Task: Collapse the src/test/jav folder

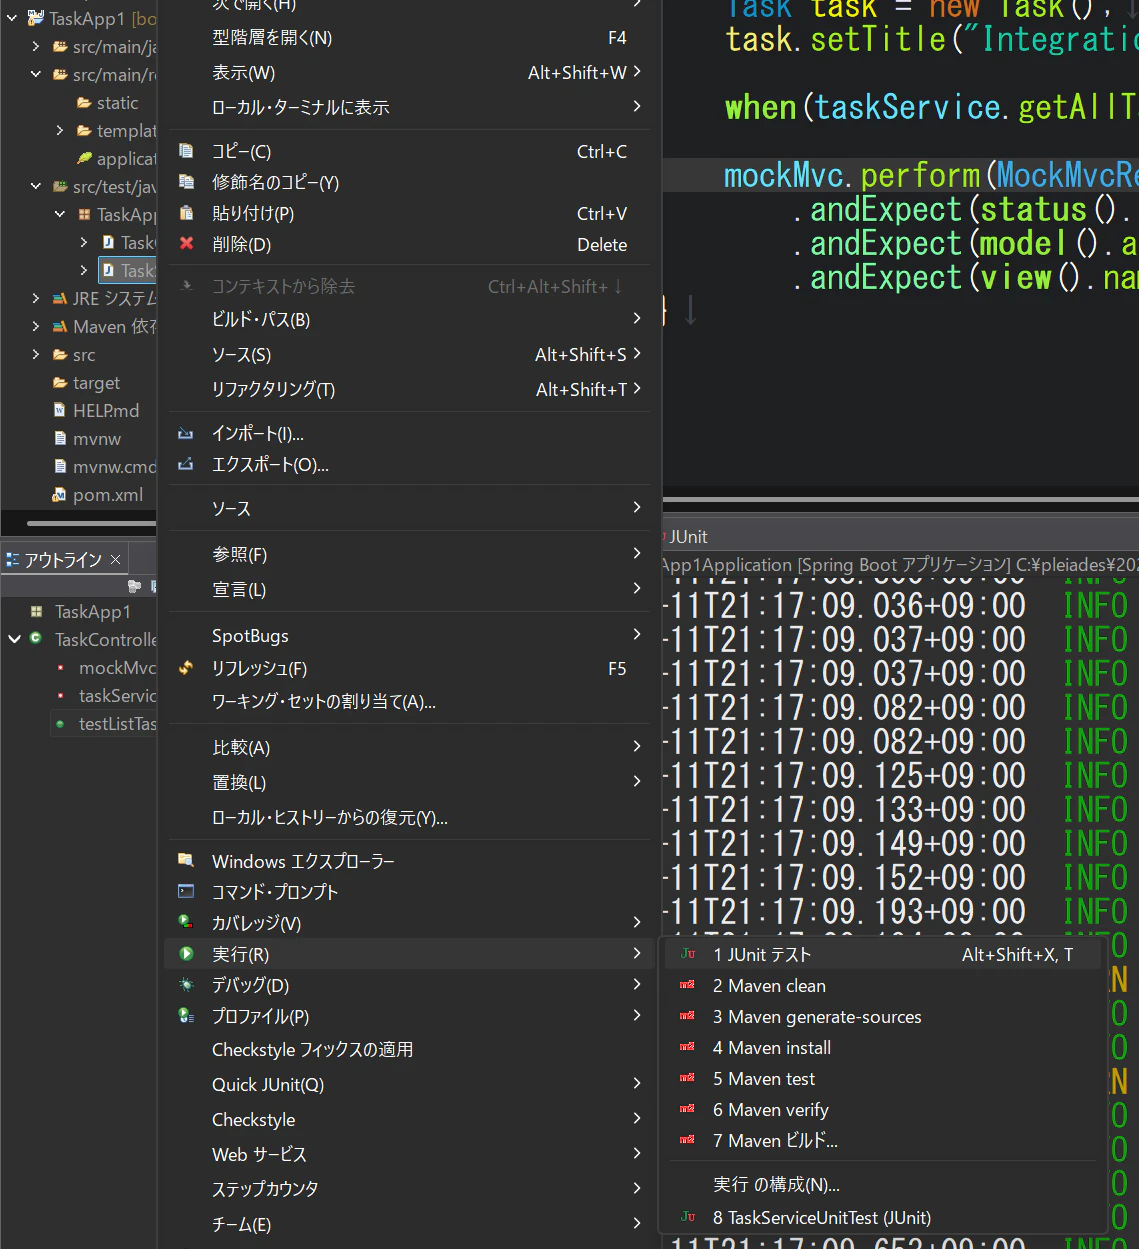Action: pyautogui.click(x=36, y=187)
